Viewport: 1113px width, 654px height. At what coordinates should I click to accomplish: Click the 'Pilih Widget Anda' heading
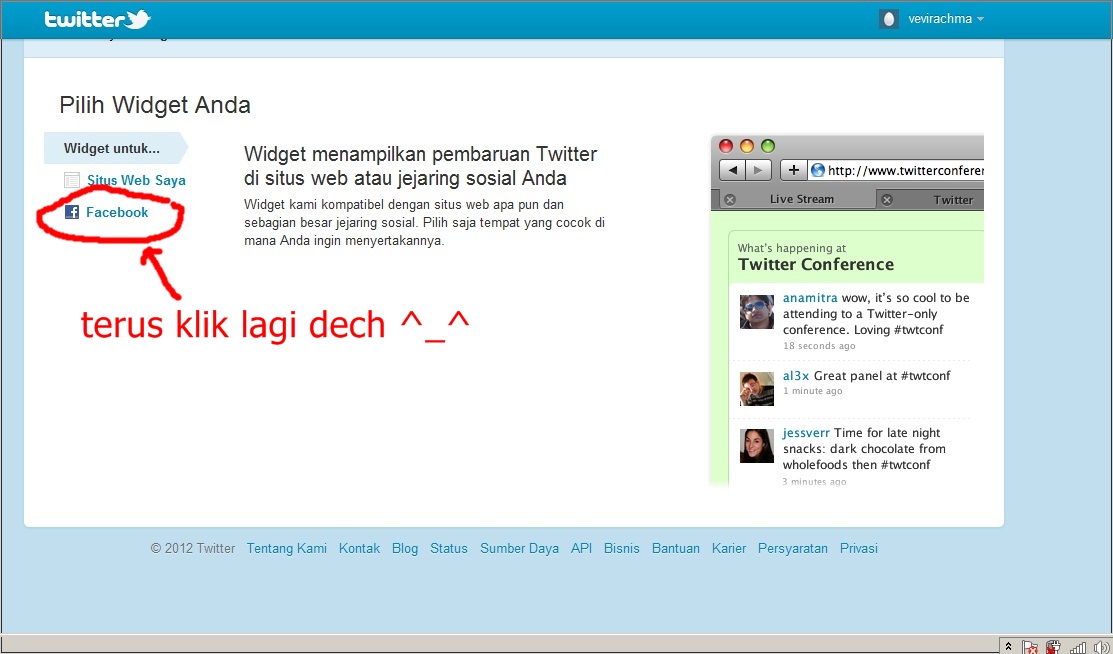(x=155, y=105)
